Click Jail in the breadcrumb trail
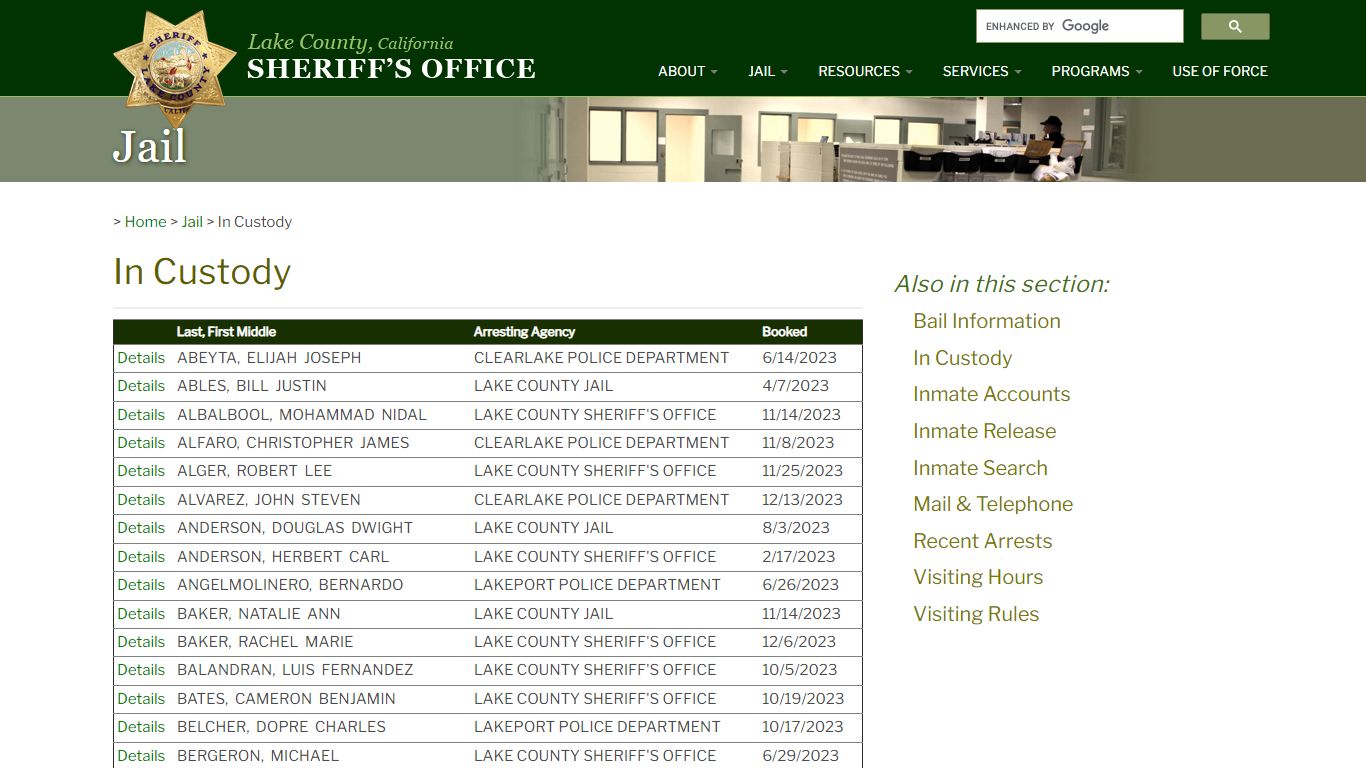This screenshot has height=768, width=1366. click(192, 221)
